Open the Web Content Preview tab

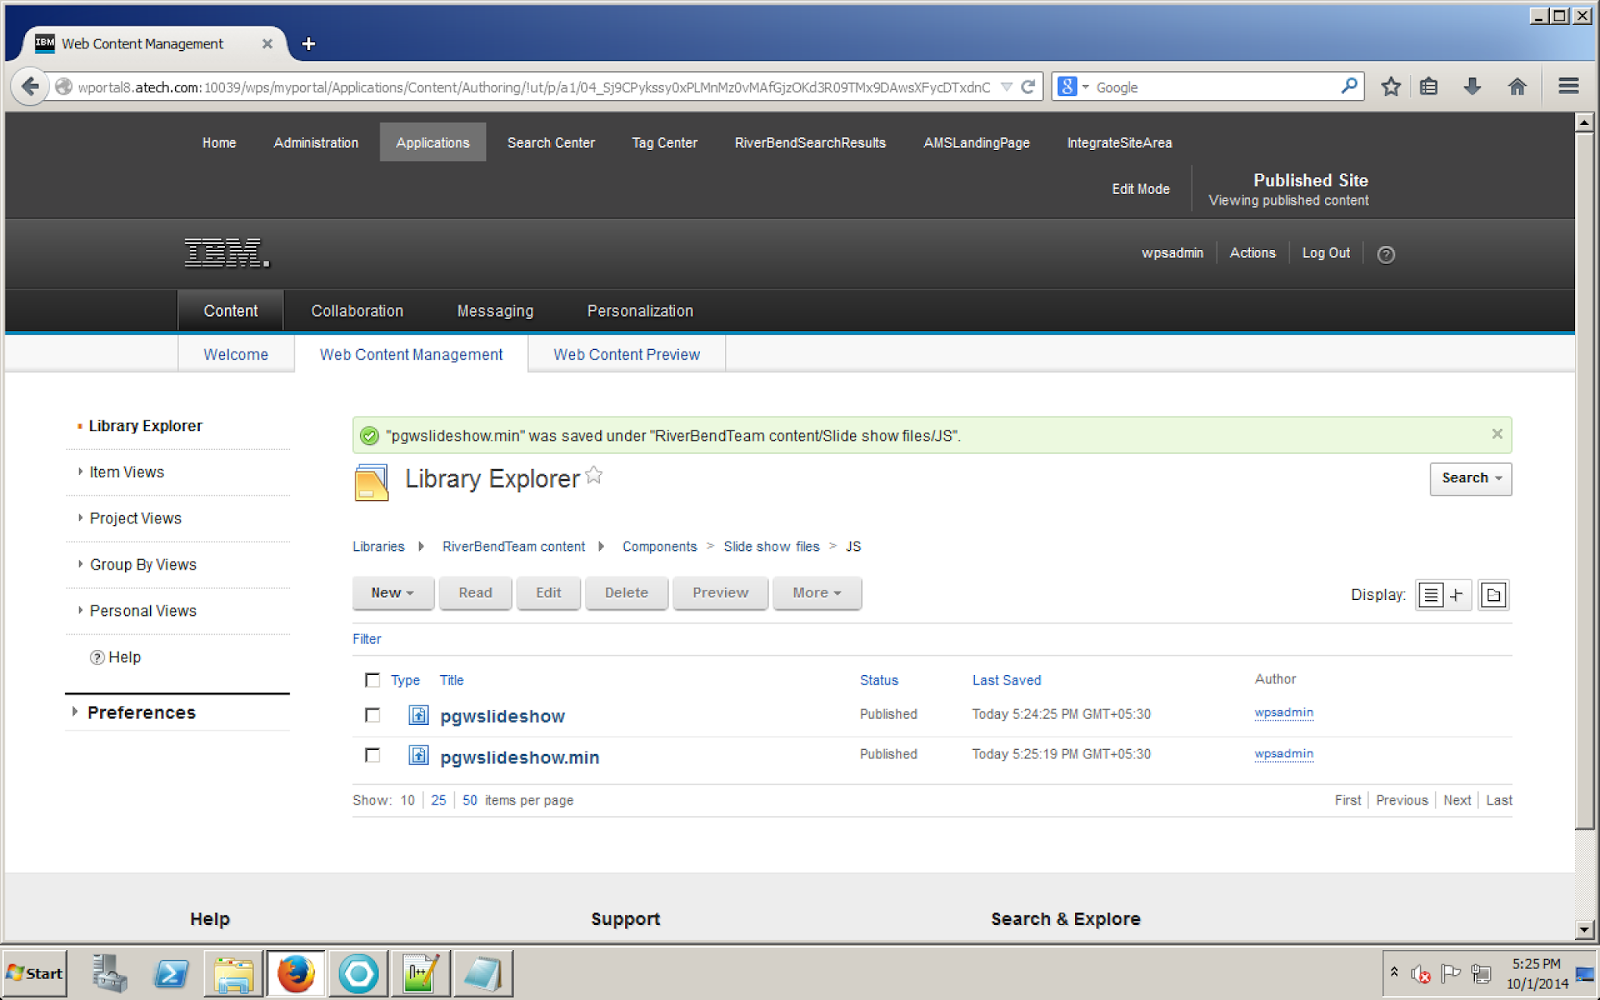[627, 354]
